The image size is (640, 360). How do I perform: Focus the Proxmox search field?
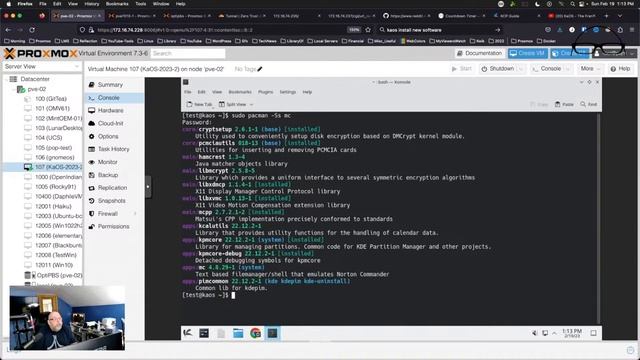coord(188,53)
